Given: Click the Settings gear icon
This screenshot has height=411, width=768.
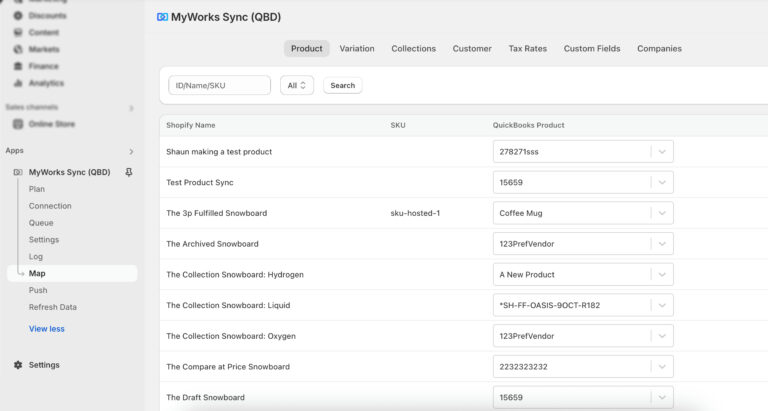Looking at the screenshot, I should (x=18, y=365).
